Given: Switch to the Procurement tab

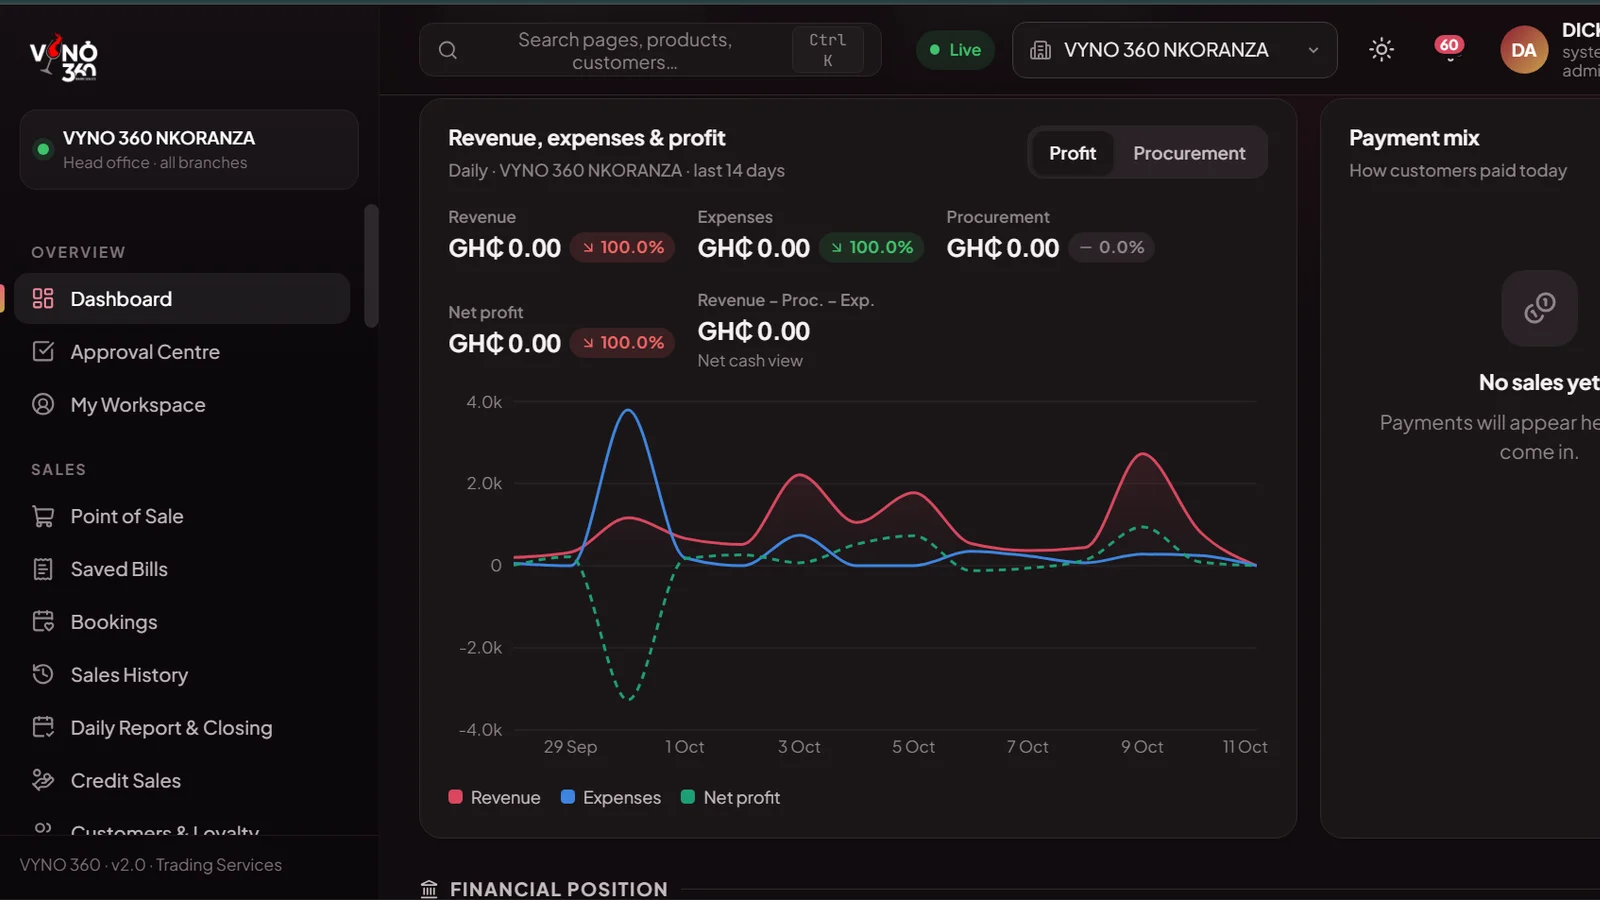Looking at the screenshot, I should [x=1189, y=153].
